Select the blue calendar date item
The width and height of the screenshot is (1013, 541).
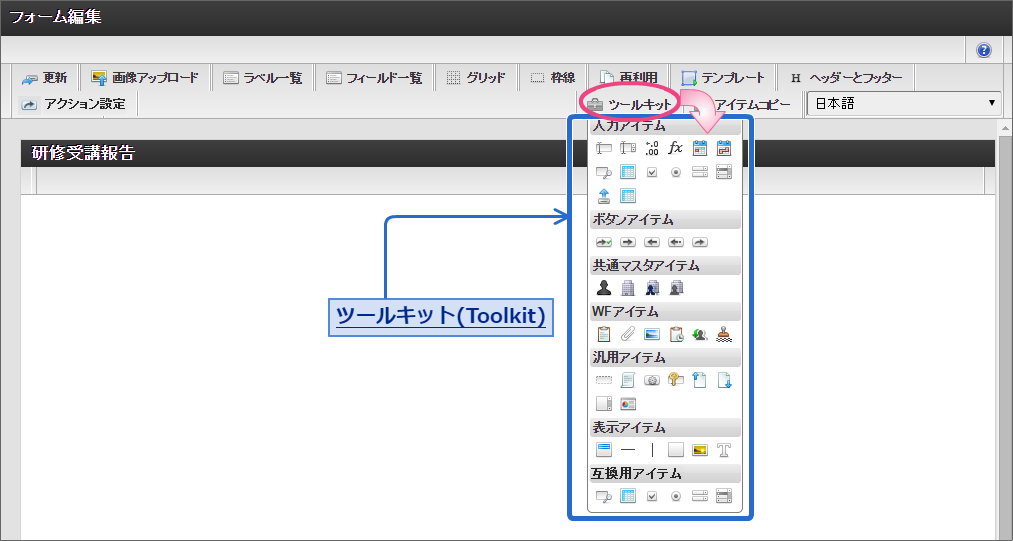(700, 149)
